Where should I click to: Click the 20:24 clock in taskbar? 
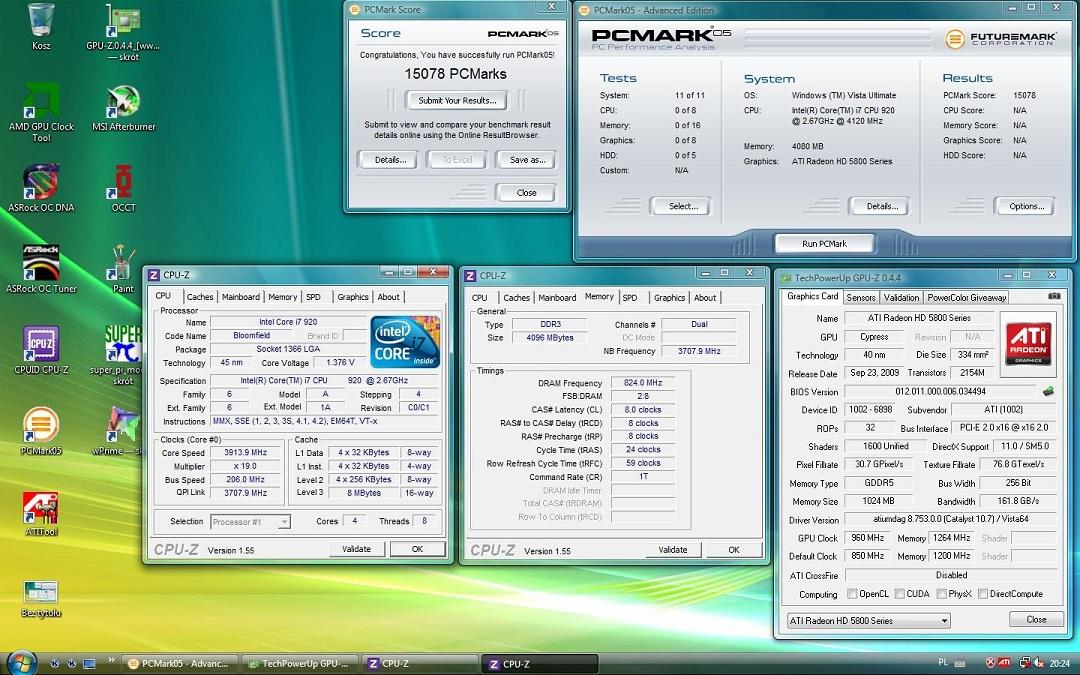(x=1059, y=664)
